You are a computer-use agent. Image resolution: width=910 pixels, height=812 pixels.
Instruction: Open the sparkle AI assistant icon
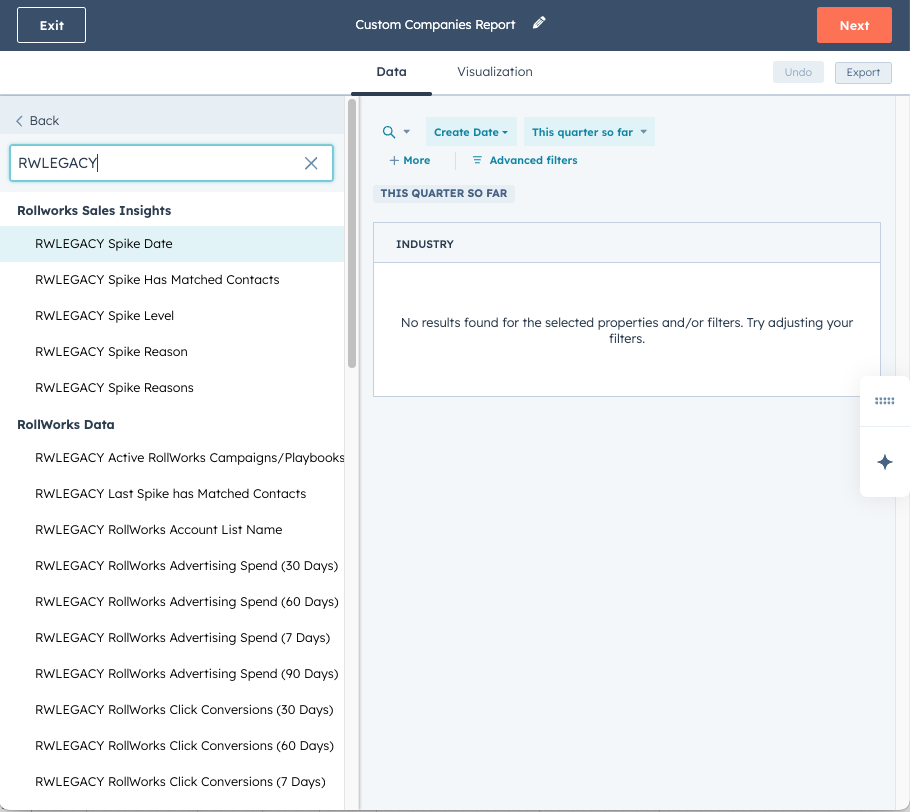coord(884,462)
